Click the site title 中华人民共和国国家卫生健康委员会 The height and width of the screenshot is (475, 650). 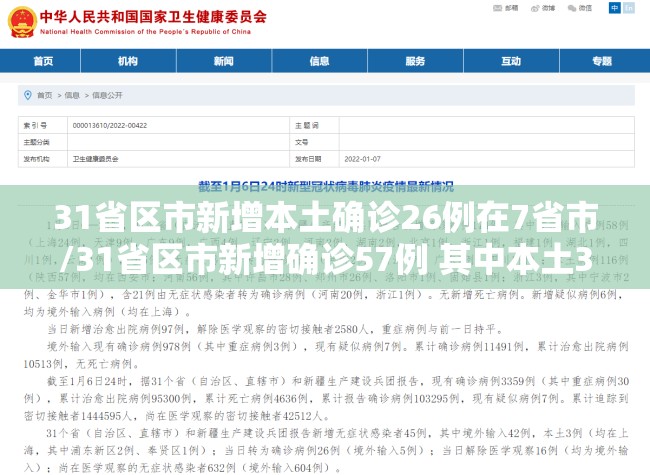(x=153, y=17)
